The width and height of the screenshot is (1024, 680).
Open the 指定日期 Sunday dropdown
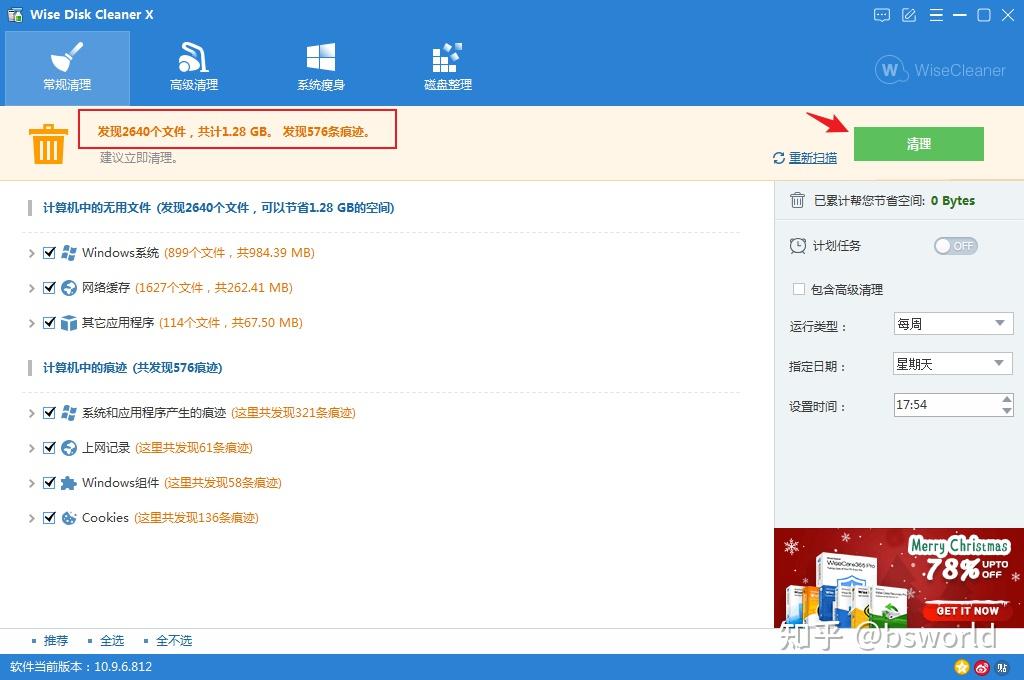click(951, 363)
